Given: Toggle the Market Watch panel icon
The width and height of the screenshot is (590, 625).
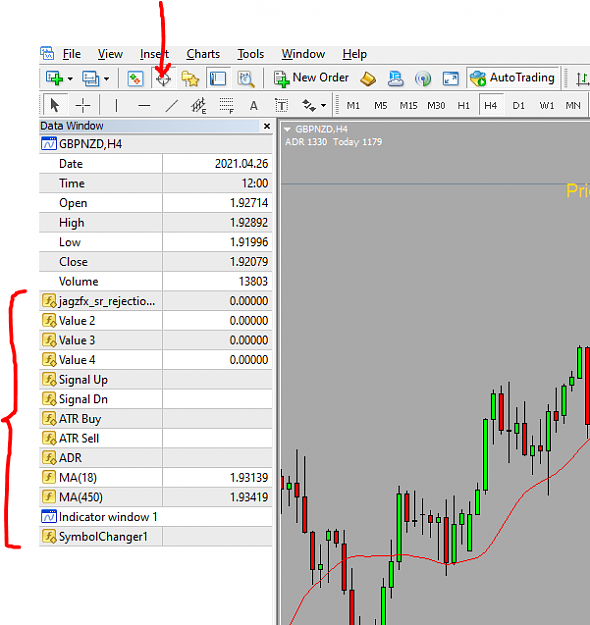Looking at the screenshot, I should point(135,78).
